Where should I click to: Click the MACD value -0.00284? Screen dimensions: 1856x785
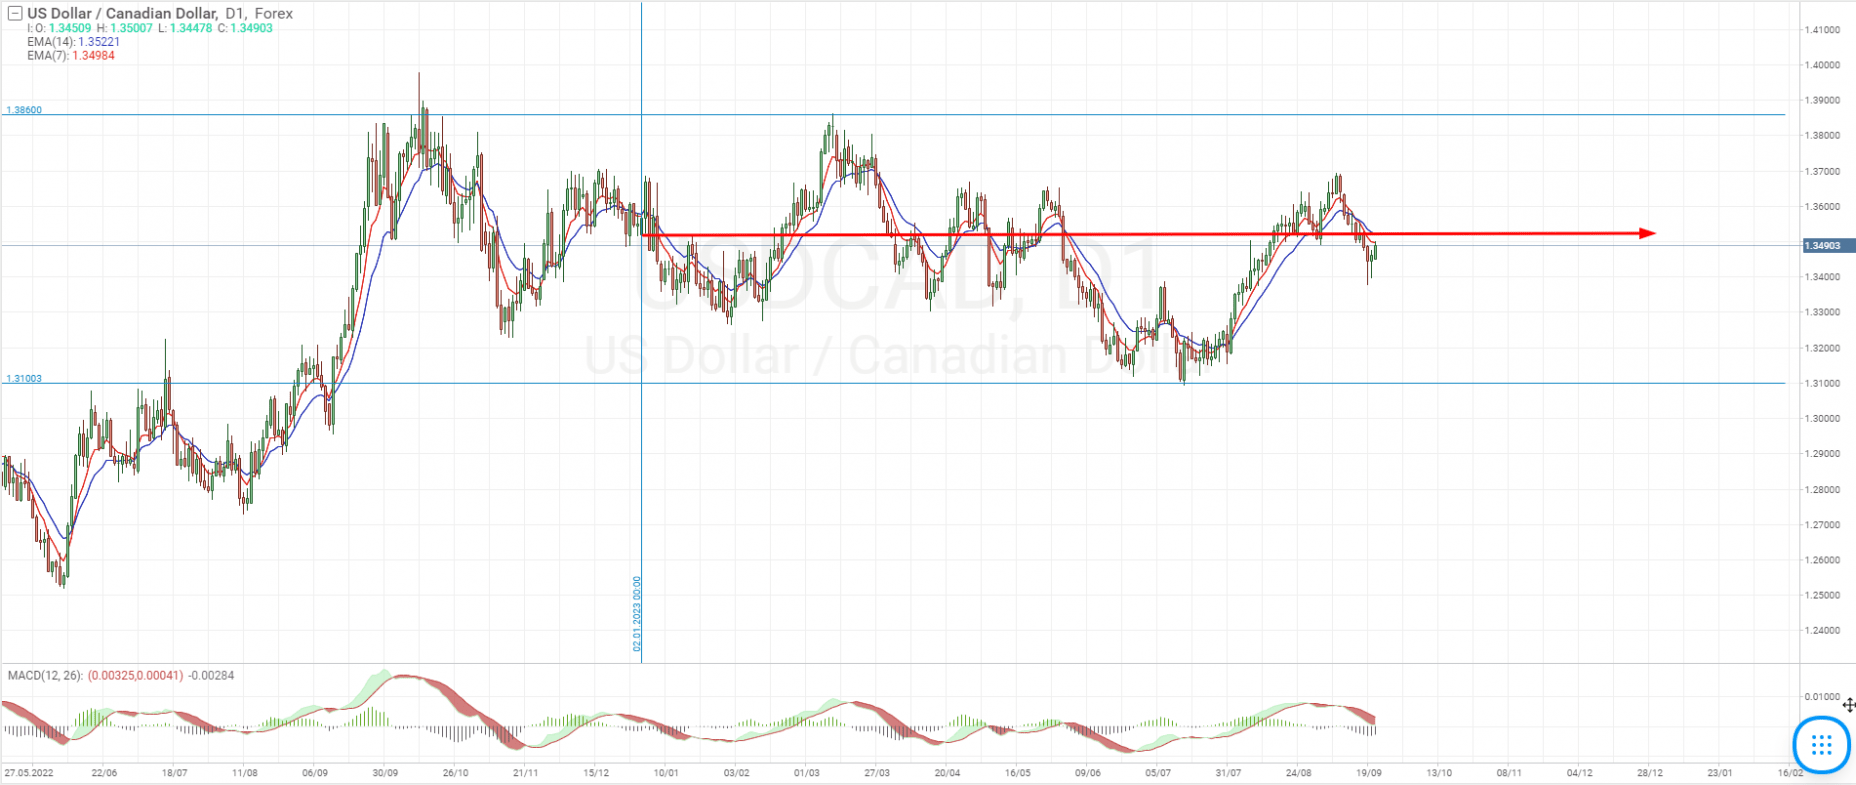211,676
